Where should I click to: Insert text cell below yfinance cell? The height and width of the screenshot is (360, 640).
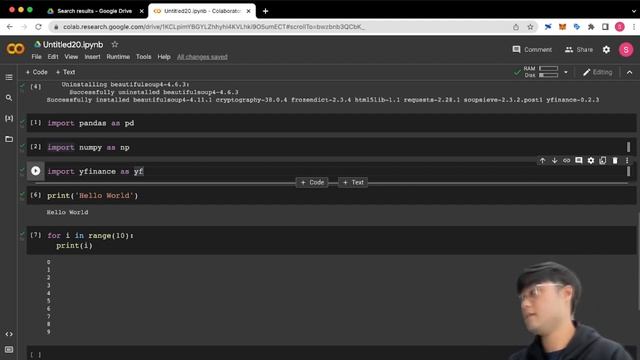[353, 182]
